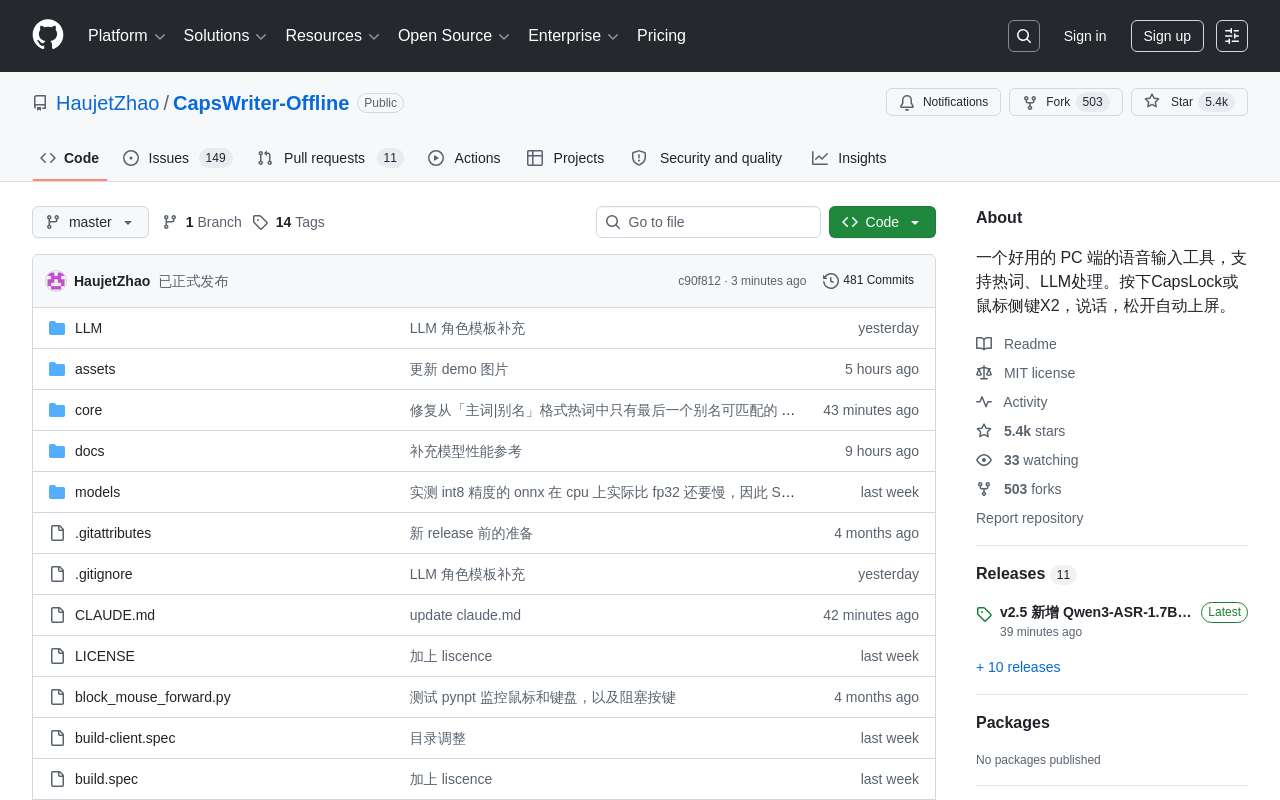The height and width of the screenshot is (800, 1280).
Task: Open the CapsWriter-Offline repository name link
Action: 261,103
